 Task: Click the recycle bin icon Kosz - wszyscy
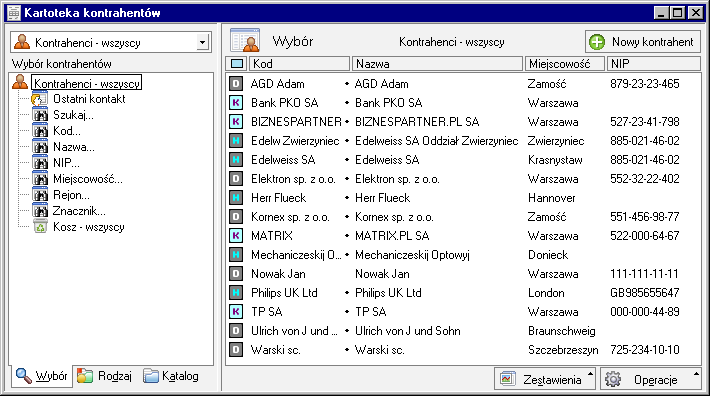point(40,227)
